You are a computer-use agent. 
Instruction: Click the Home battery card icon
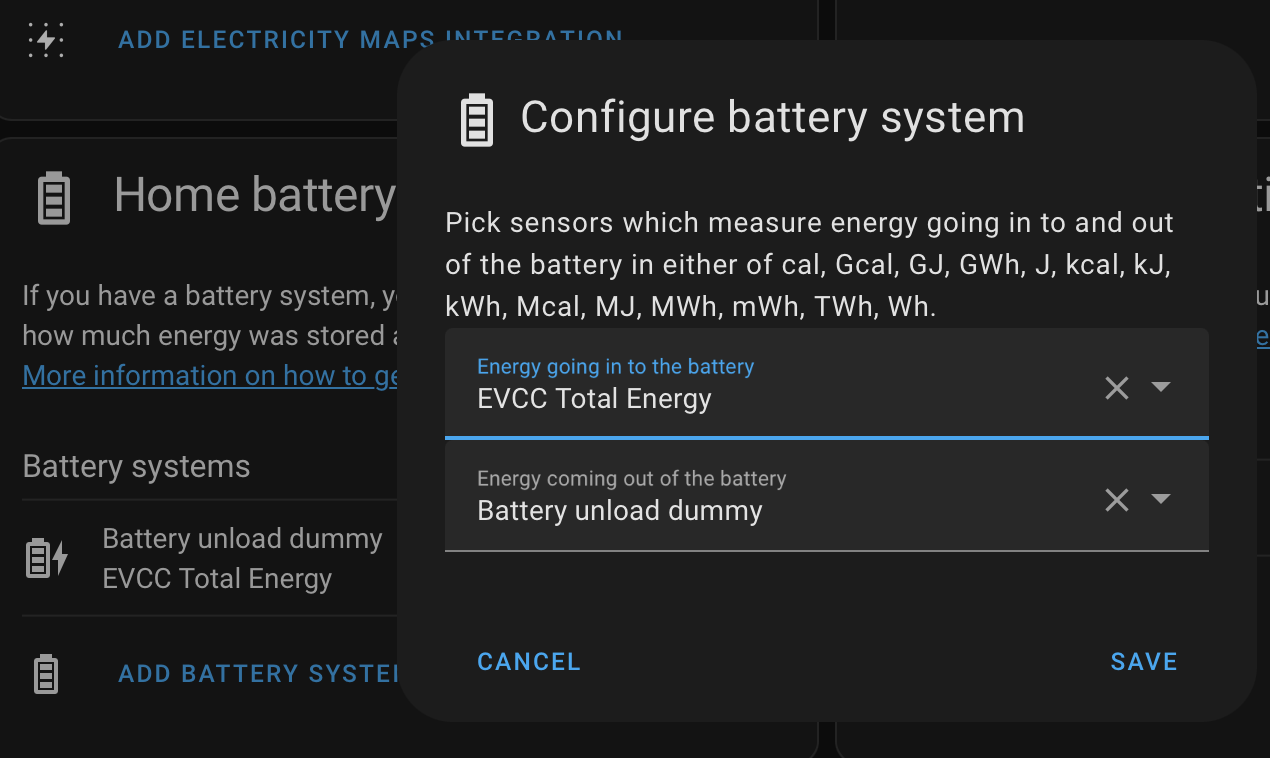[x=54, y=197]
